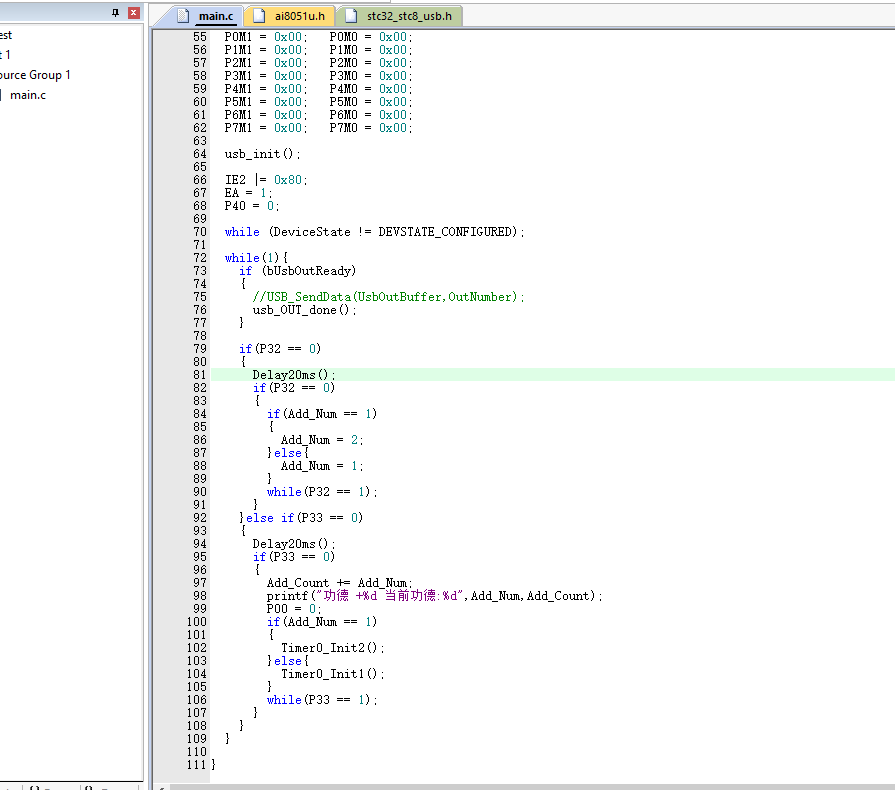This screenshot has width=895, height=790.
Task: Click line number 111 in the gutter
Action: click(x=197, y=765)
